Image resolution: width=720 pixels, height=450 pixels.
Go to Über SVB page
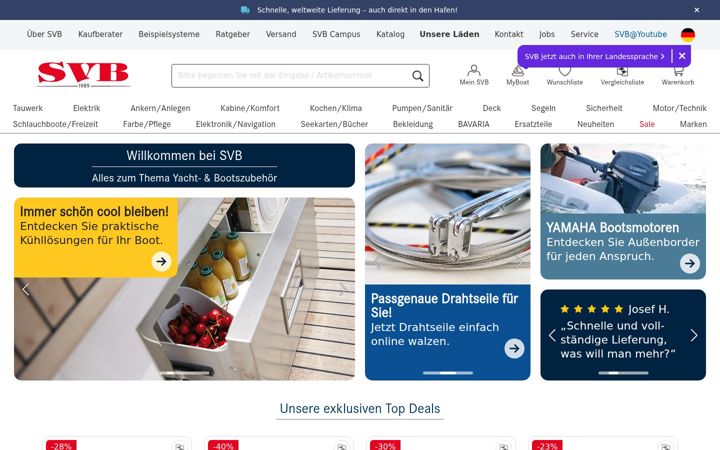[x=44, y=34]
